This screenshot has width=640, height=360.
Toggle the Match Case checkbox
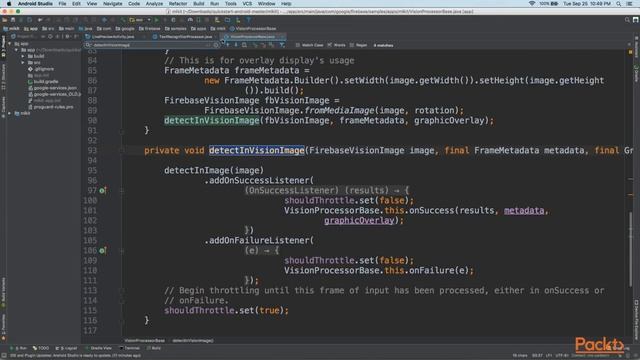click(298, 45)
